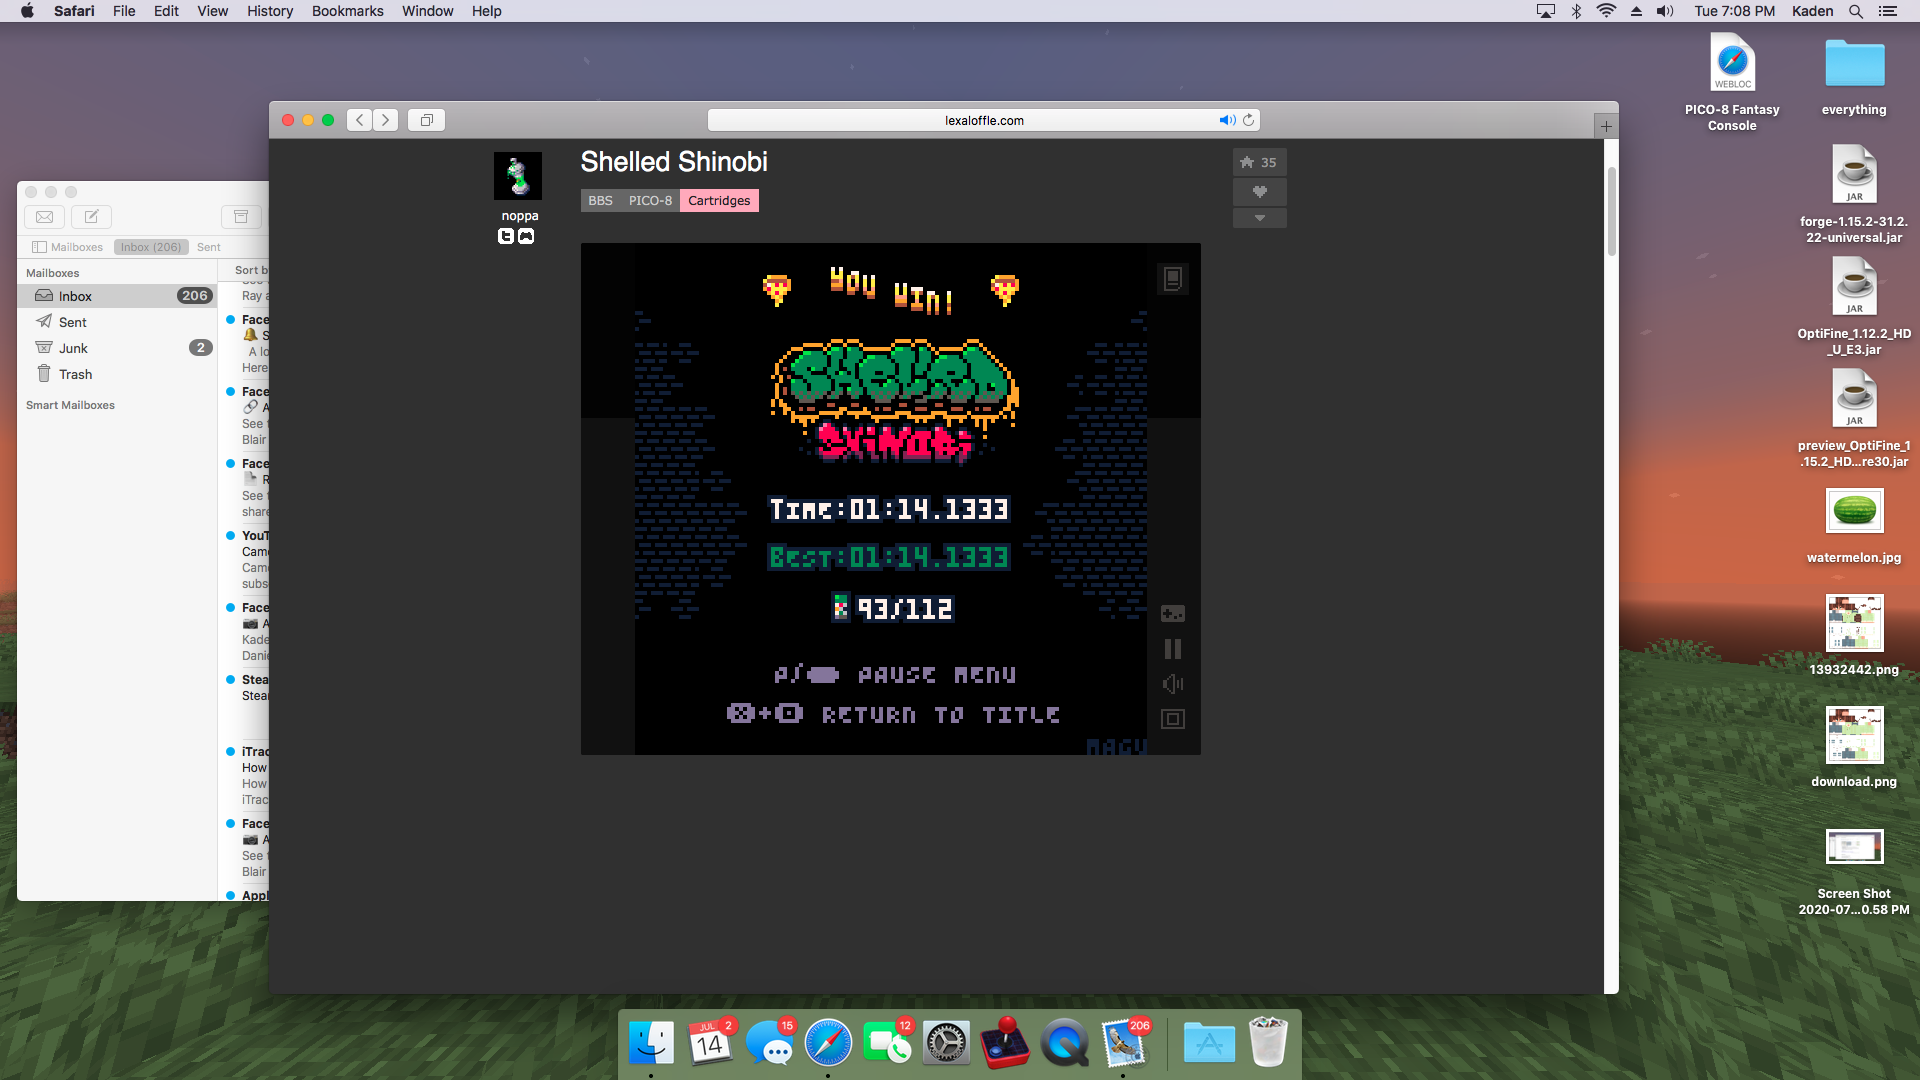Open Spotlight search
1920x1080 pixels.
point(1856,11)
